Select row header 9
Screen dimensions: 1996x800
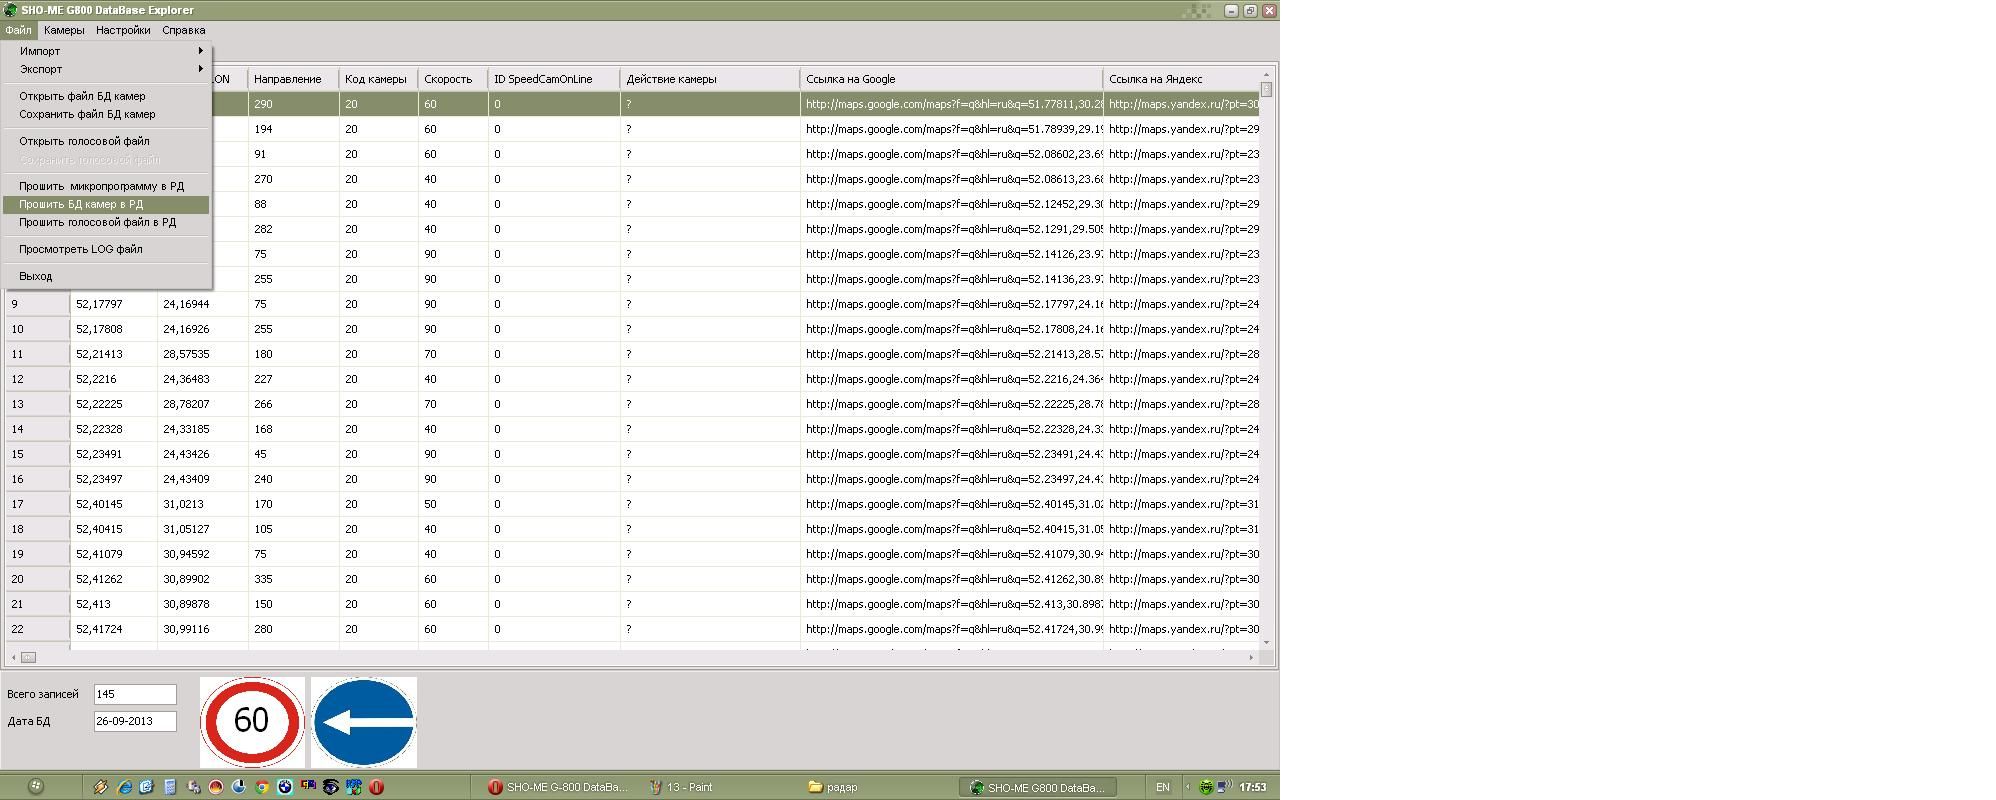(x=38, y=304)
